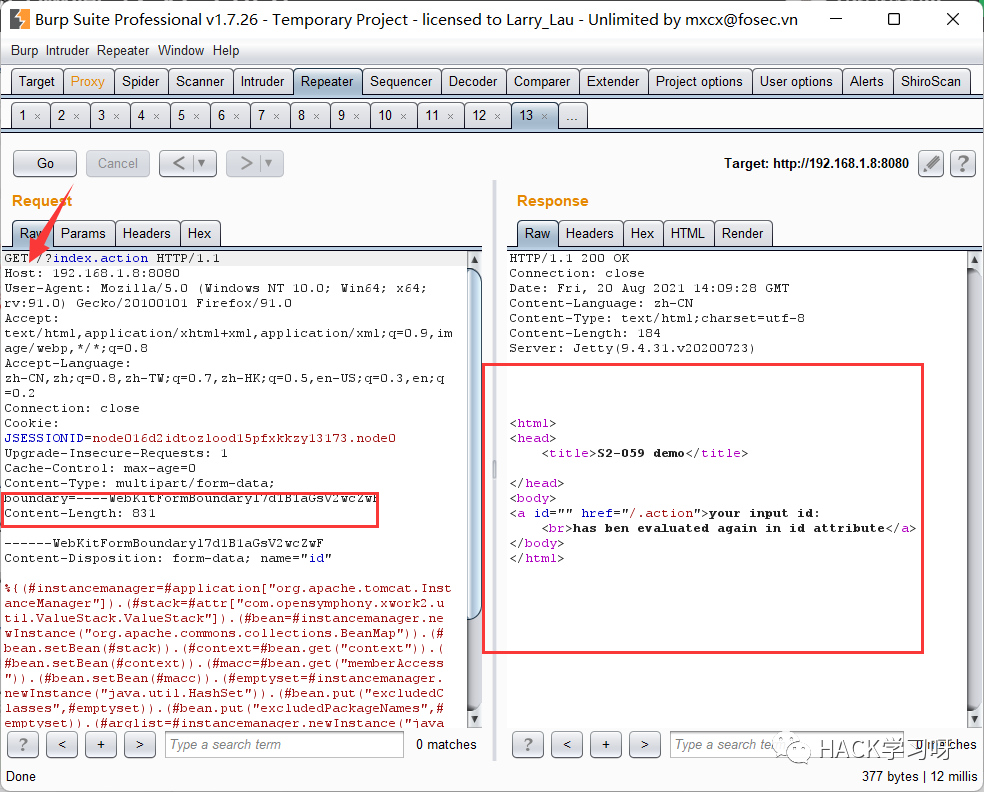Click the request pane scroll-up arrow

475,259
